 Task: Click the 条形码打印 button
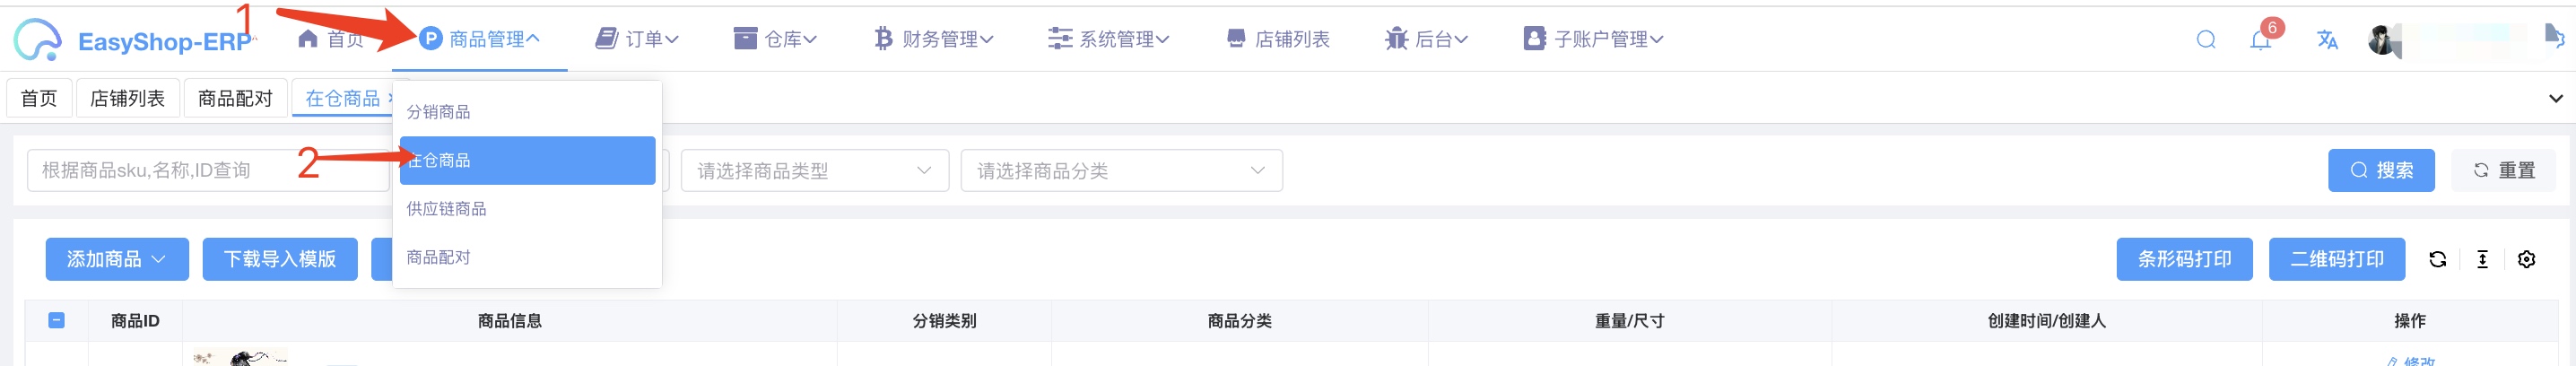(x=2184, y=259)
